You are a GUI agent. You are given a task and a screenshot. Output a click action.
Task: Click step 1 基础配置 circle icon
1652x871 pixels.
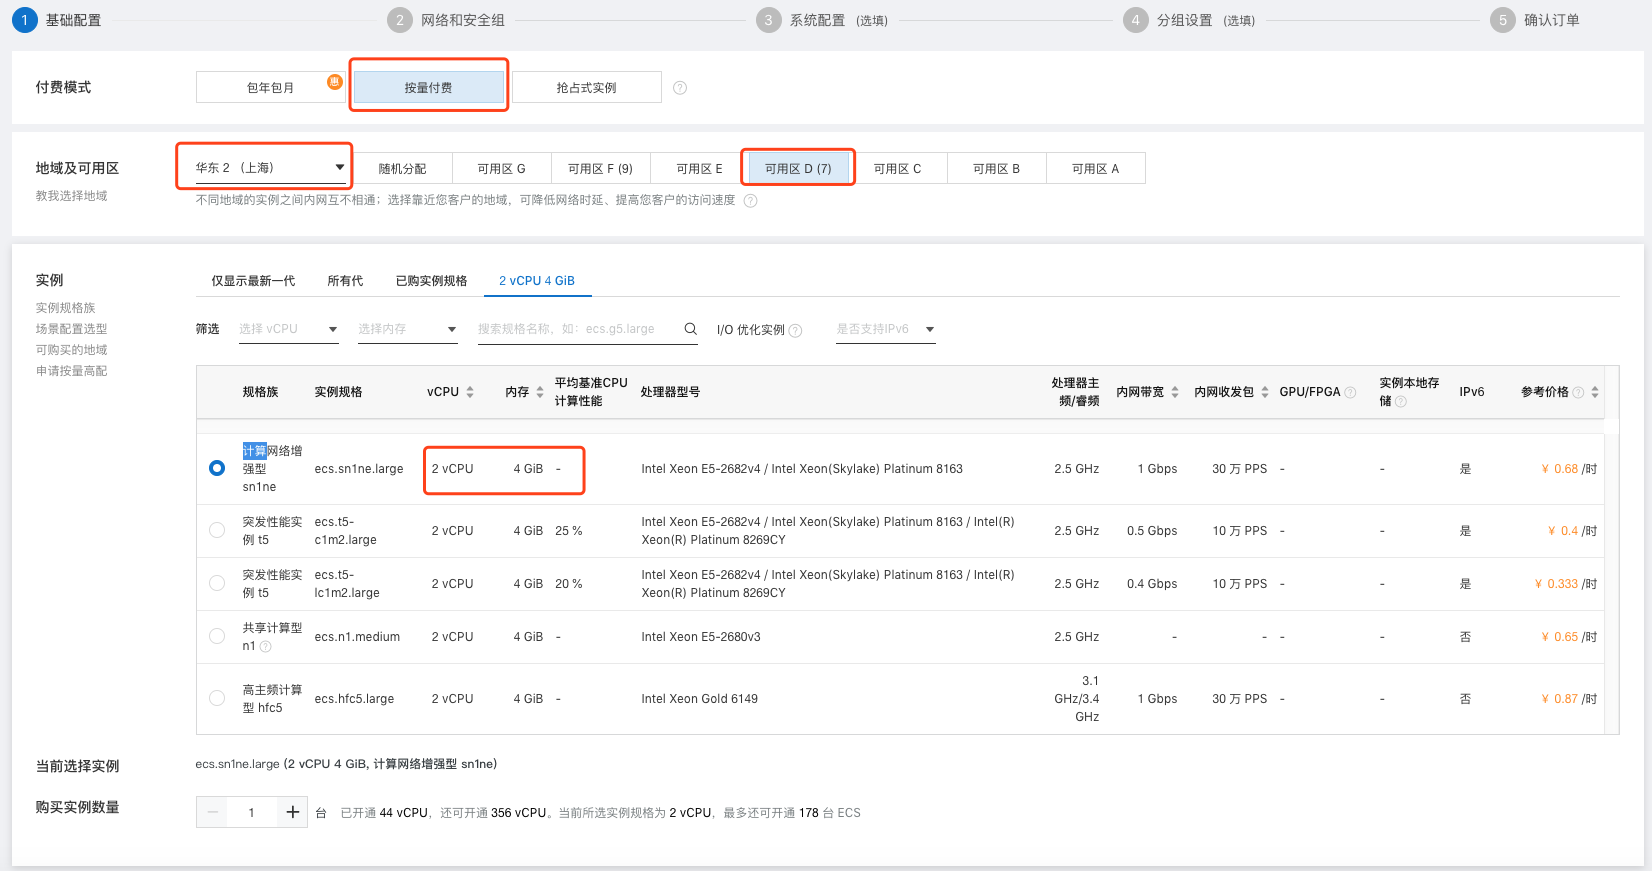click(x=25, y=20)
